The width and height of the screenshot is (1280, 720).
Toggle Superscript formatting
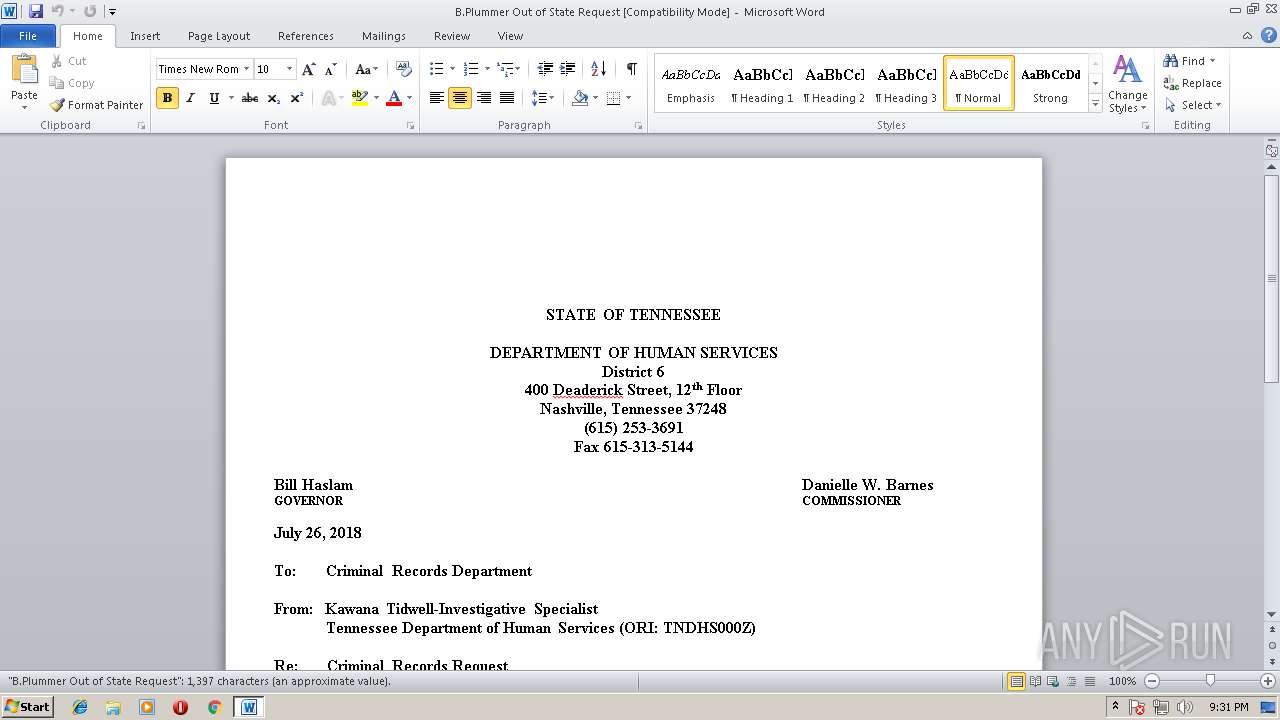(x=297, y=98)
